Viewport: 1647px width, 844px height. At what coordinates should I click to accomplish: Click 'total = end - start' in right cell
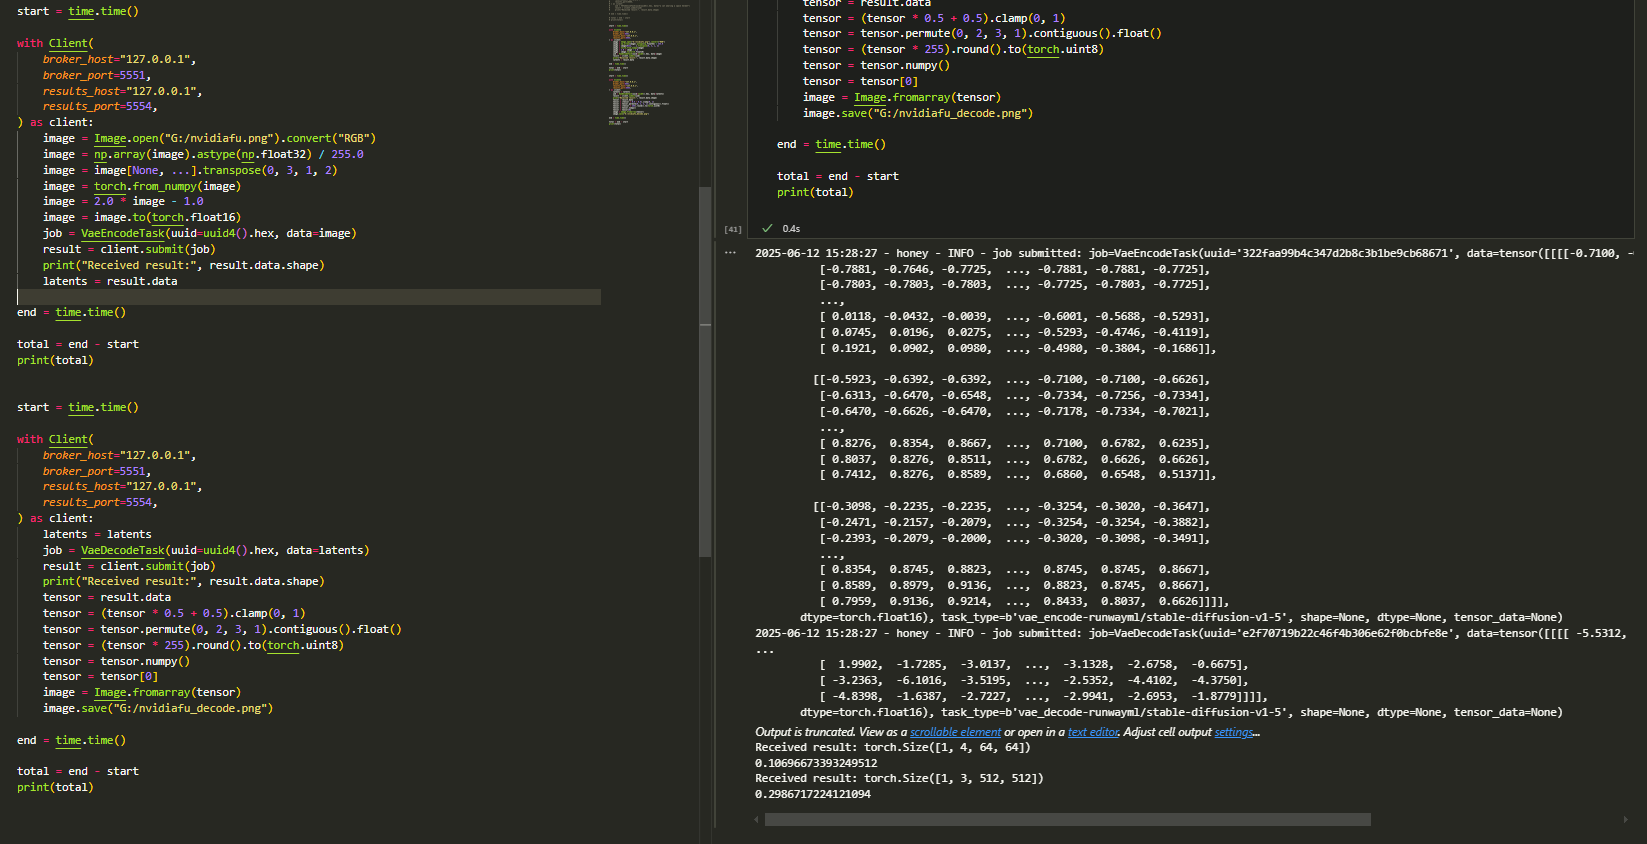[x=838, y=176]
